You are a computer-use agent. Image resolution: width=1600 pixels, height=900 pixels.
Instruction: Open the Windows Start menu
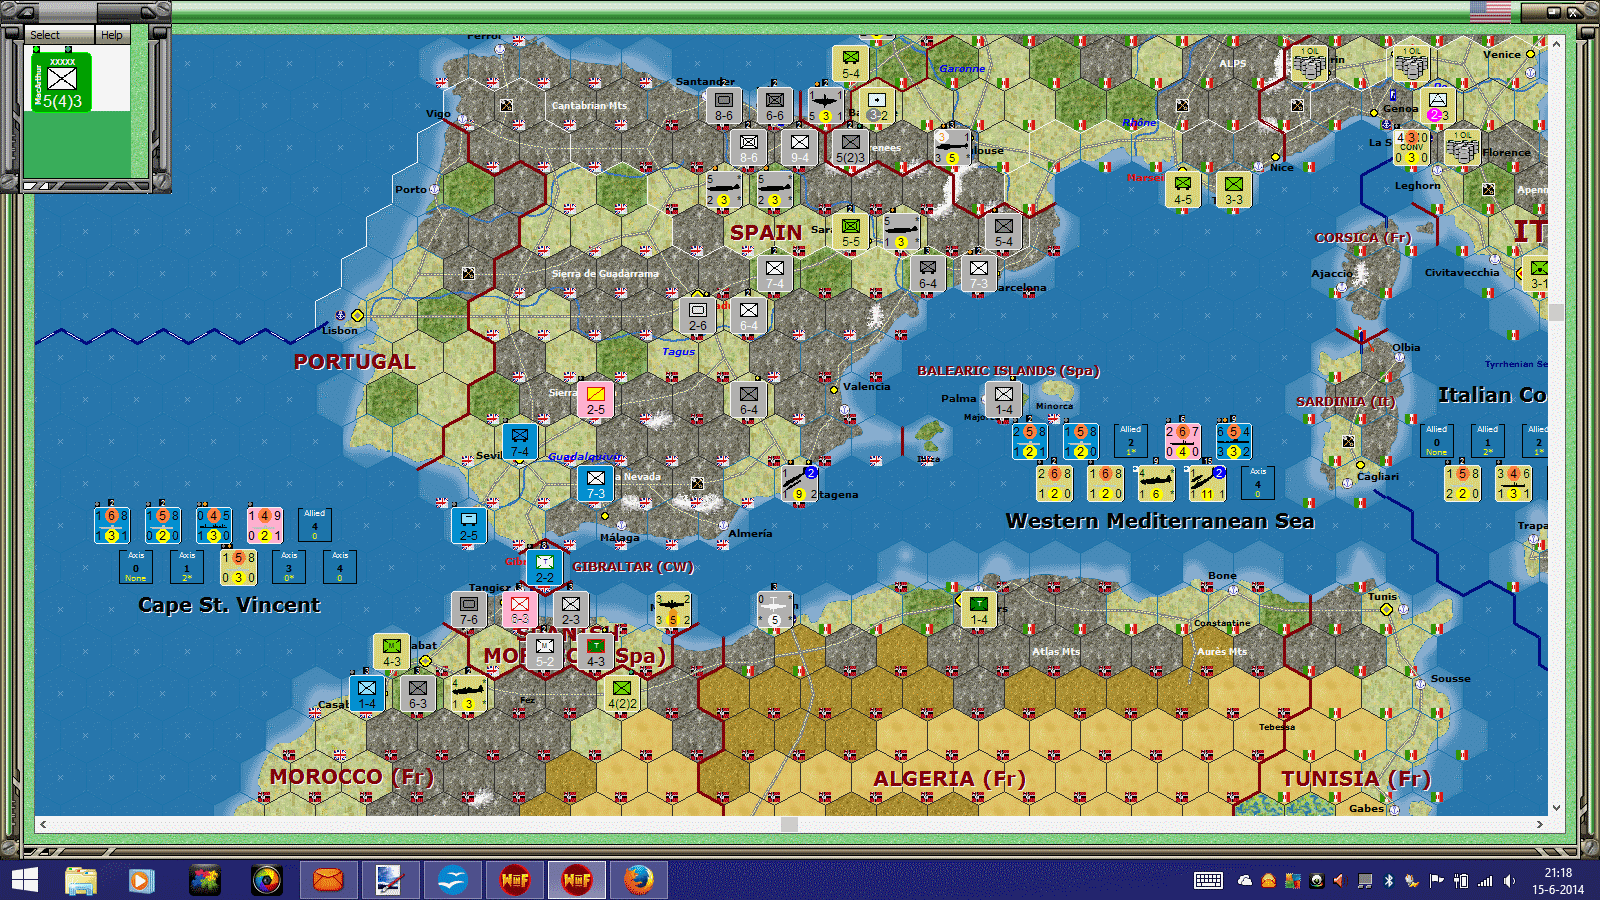[24, 880]
